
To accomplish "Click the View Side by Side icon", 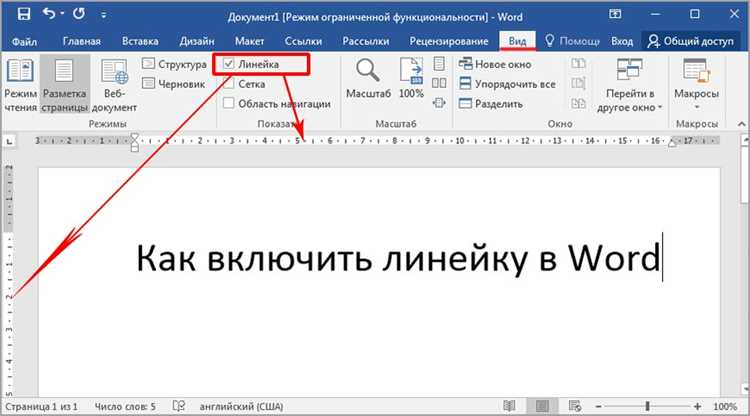I will point(578,64).
